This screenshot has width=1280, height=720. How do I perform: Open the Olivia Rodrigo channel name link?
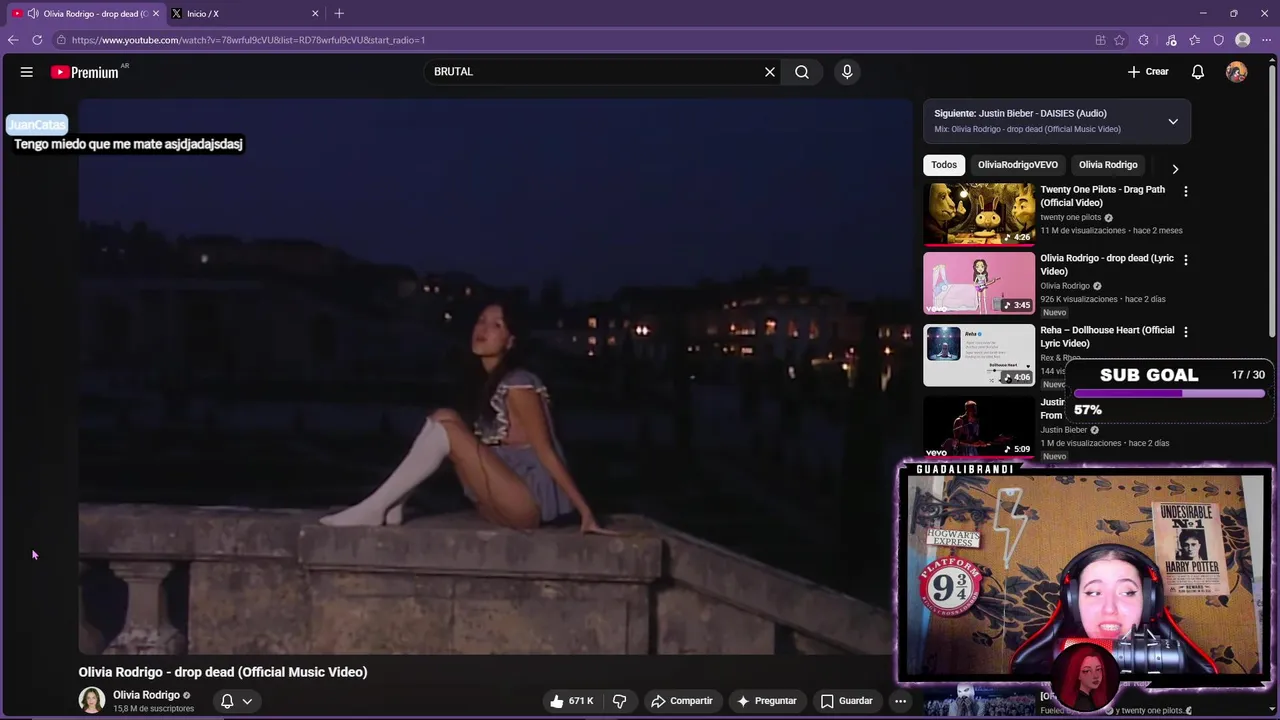click(146, 695)
